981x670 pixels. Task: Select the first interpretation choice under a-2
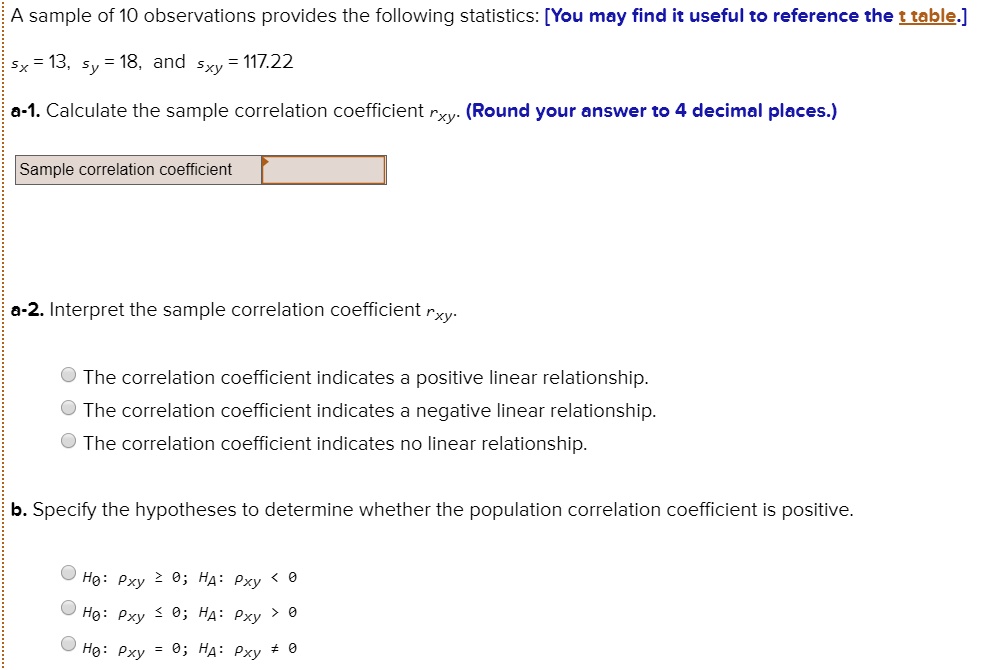point(68,375)
